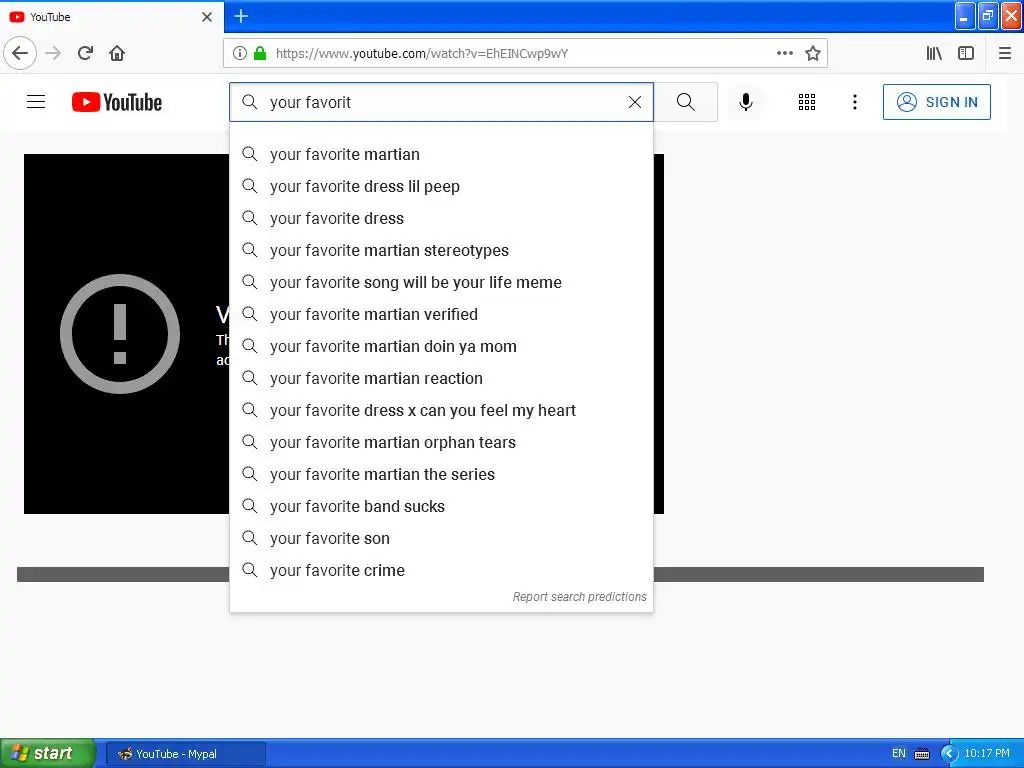The height and width of the screenshot is (768, 1024).
Task: Select suggestion 'your favorite martian'
Action: tap(441, 154)
